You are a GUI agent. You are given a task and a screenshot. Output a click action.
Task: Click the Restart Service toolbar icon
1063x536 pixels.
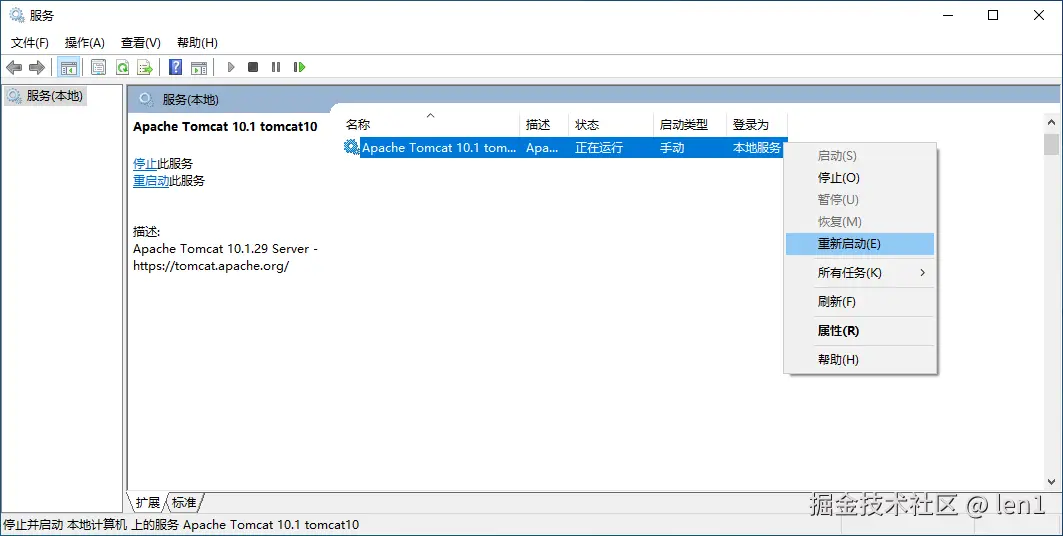pos(299,67)
